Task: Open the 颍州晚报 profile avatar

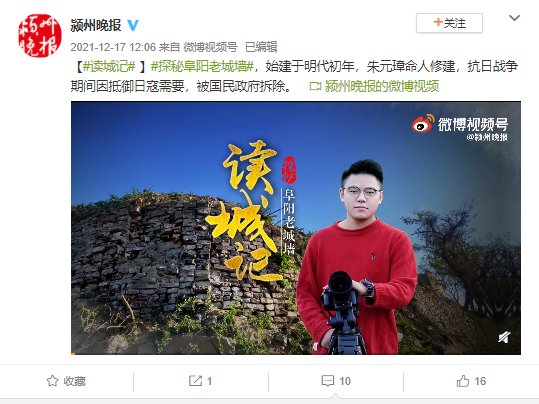Action: (40, 35)
